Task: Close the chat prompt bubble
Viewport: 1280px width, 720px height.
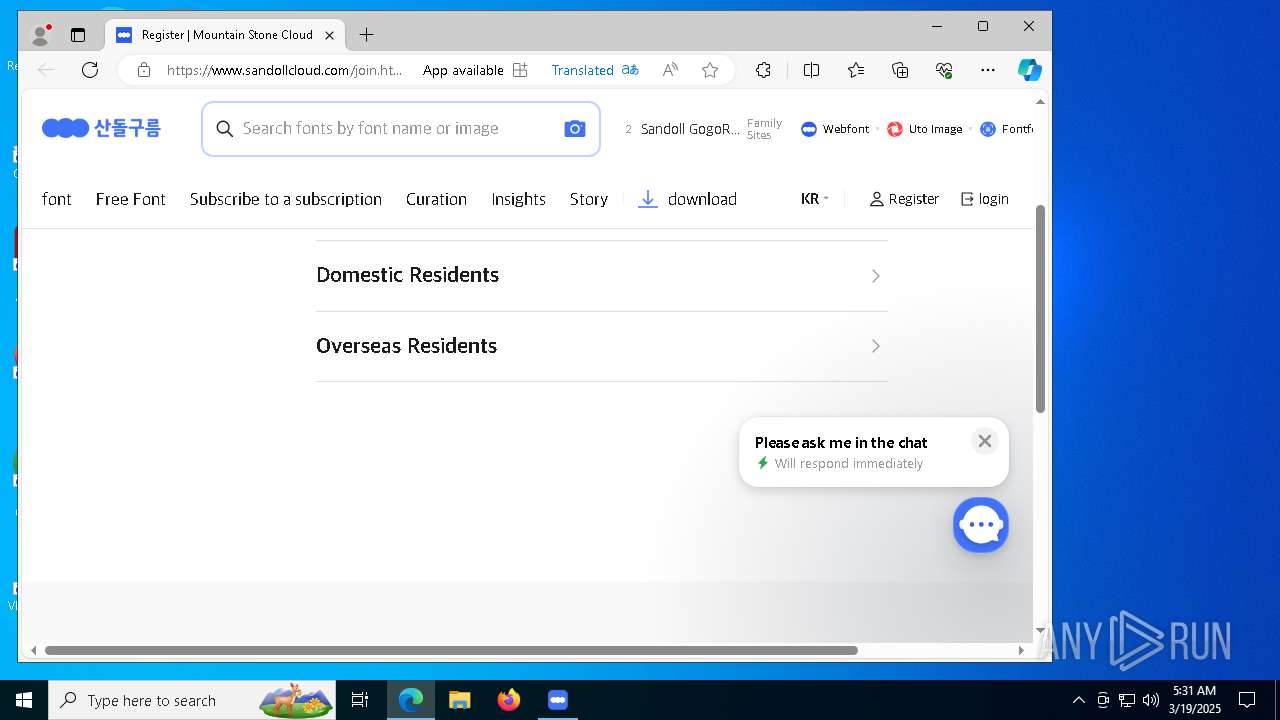Action: pyautogui.click(x=985, y=441)
